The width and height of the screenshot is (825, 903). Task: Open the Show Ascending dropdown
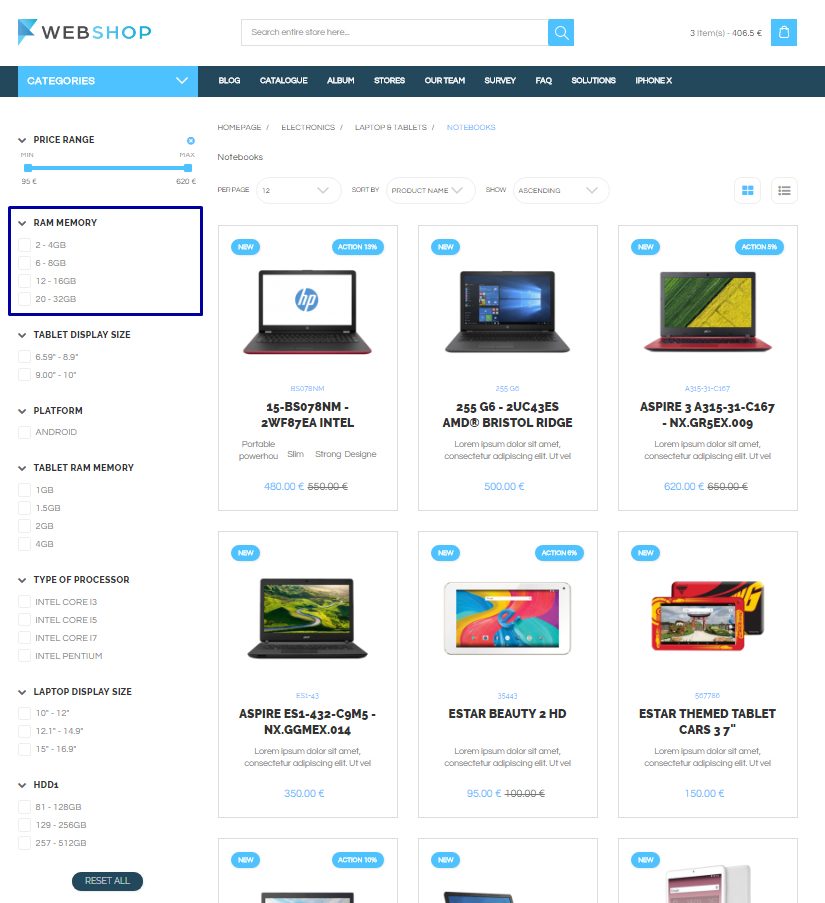tap(561, 191)
